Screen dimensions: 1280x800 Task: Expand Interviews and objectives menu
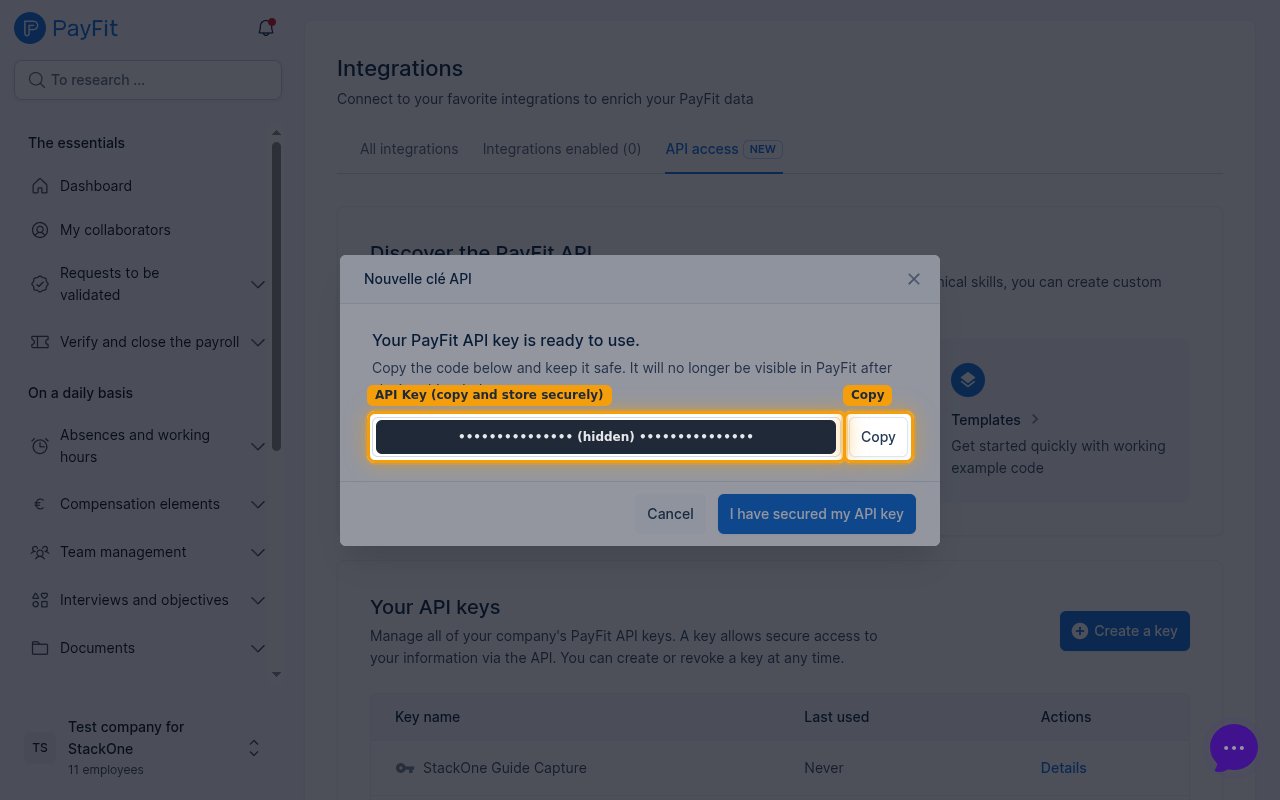tap(257, 600)
